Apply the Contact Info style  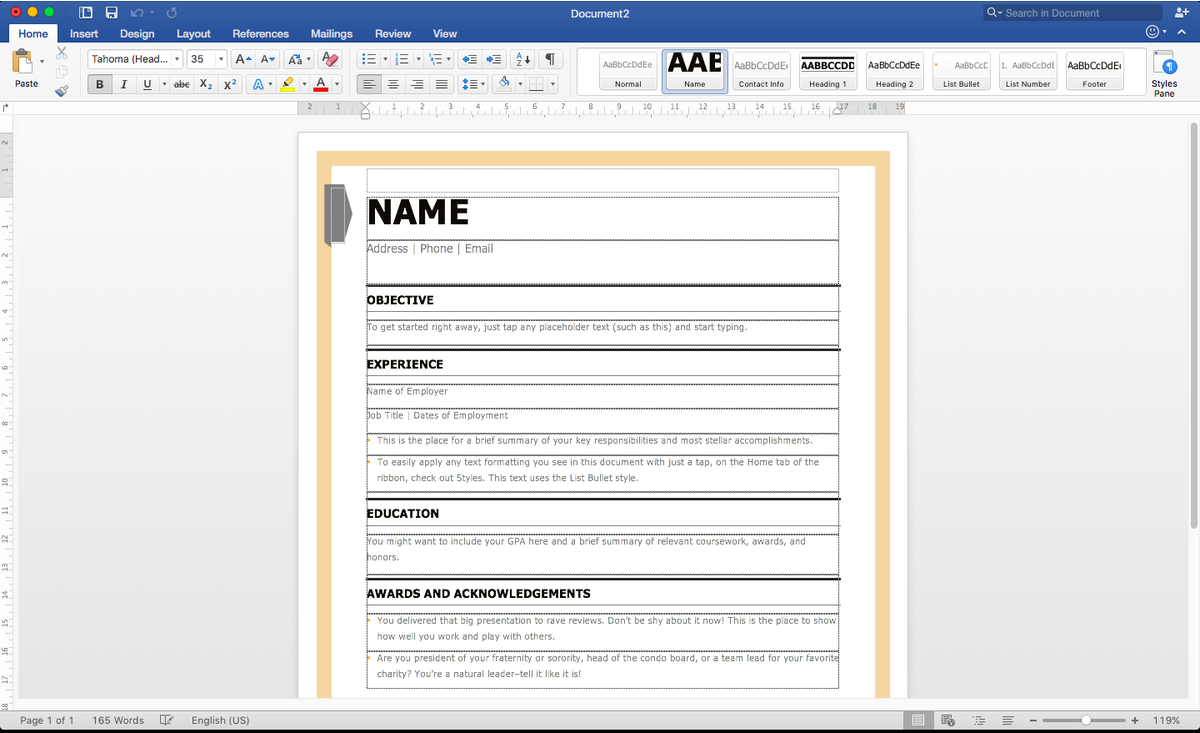[x=761, y=72]
